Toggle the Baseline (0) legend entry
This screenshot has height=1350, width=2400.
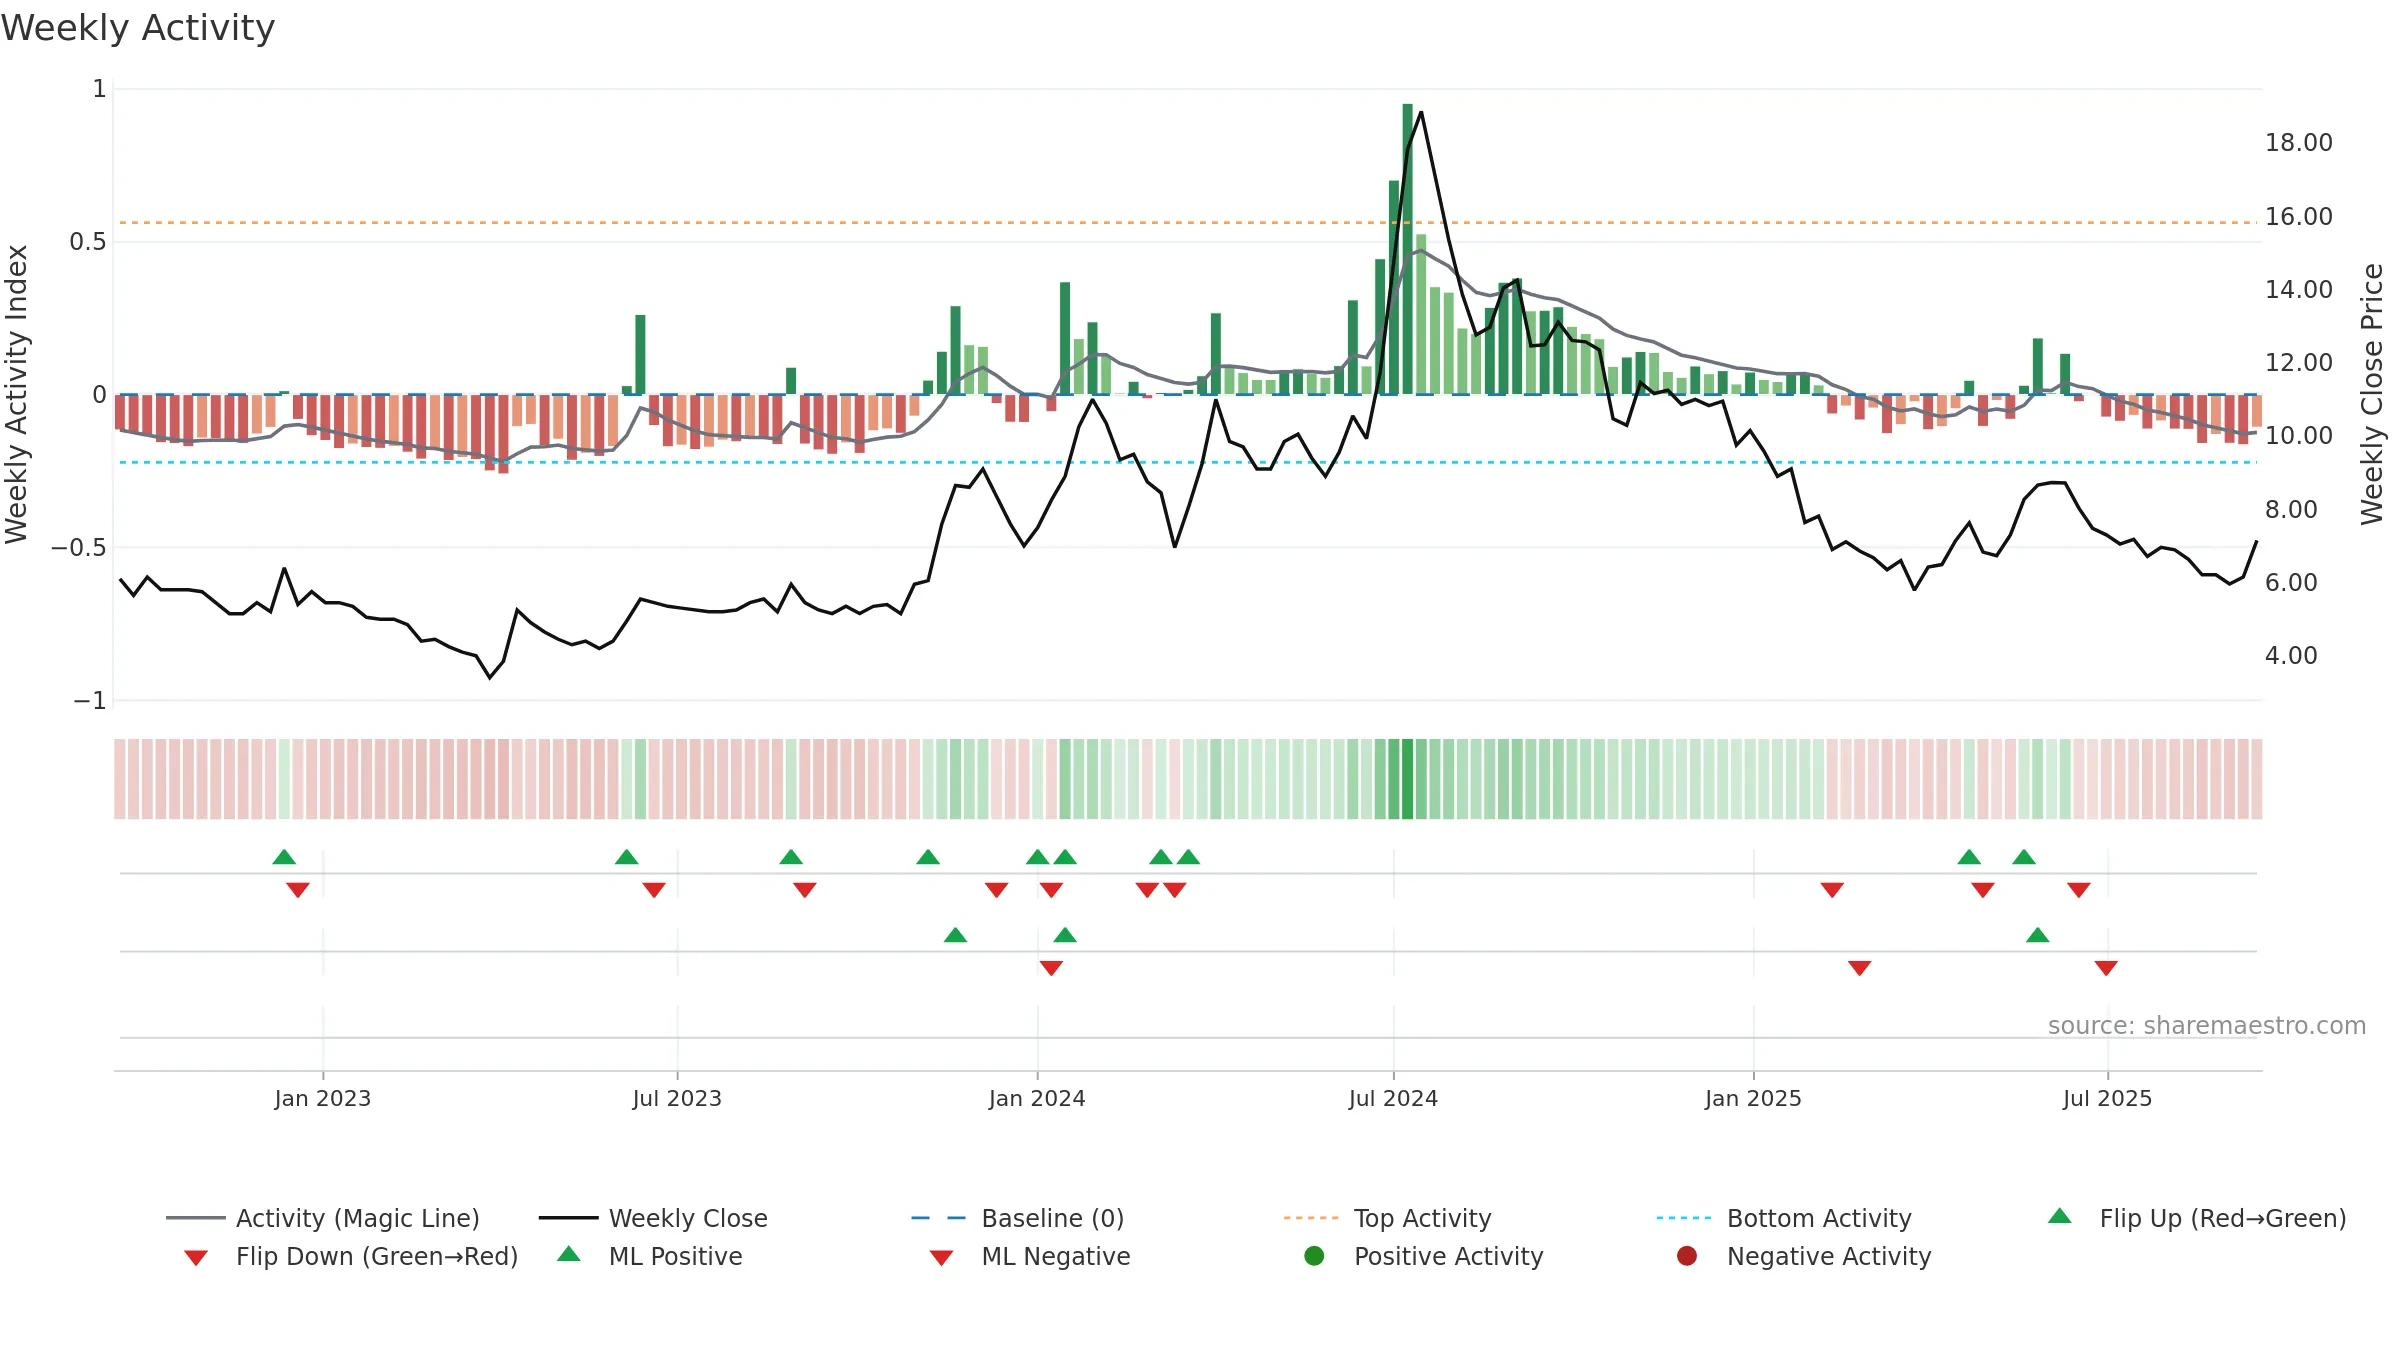1018,1218
